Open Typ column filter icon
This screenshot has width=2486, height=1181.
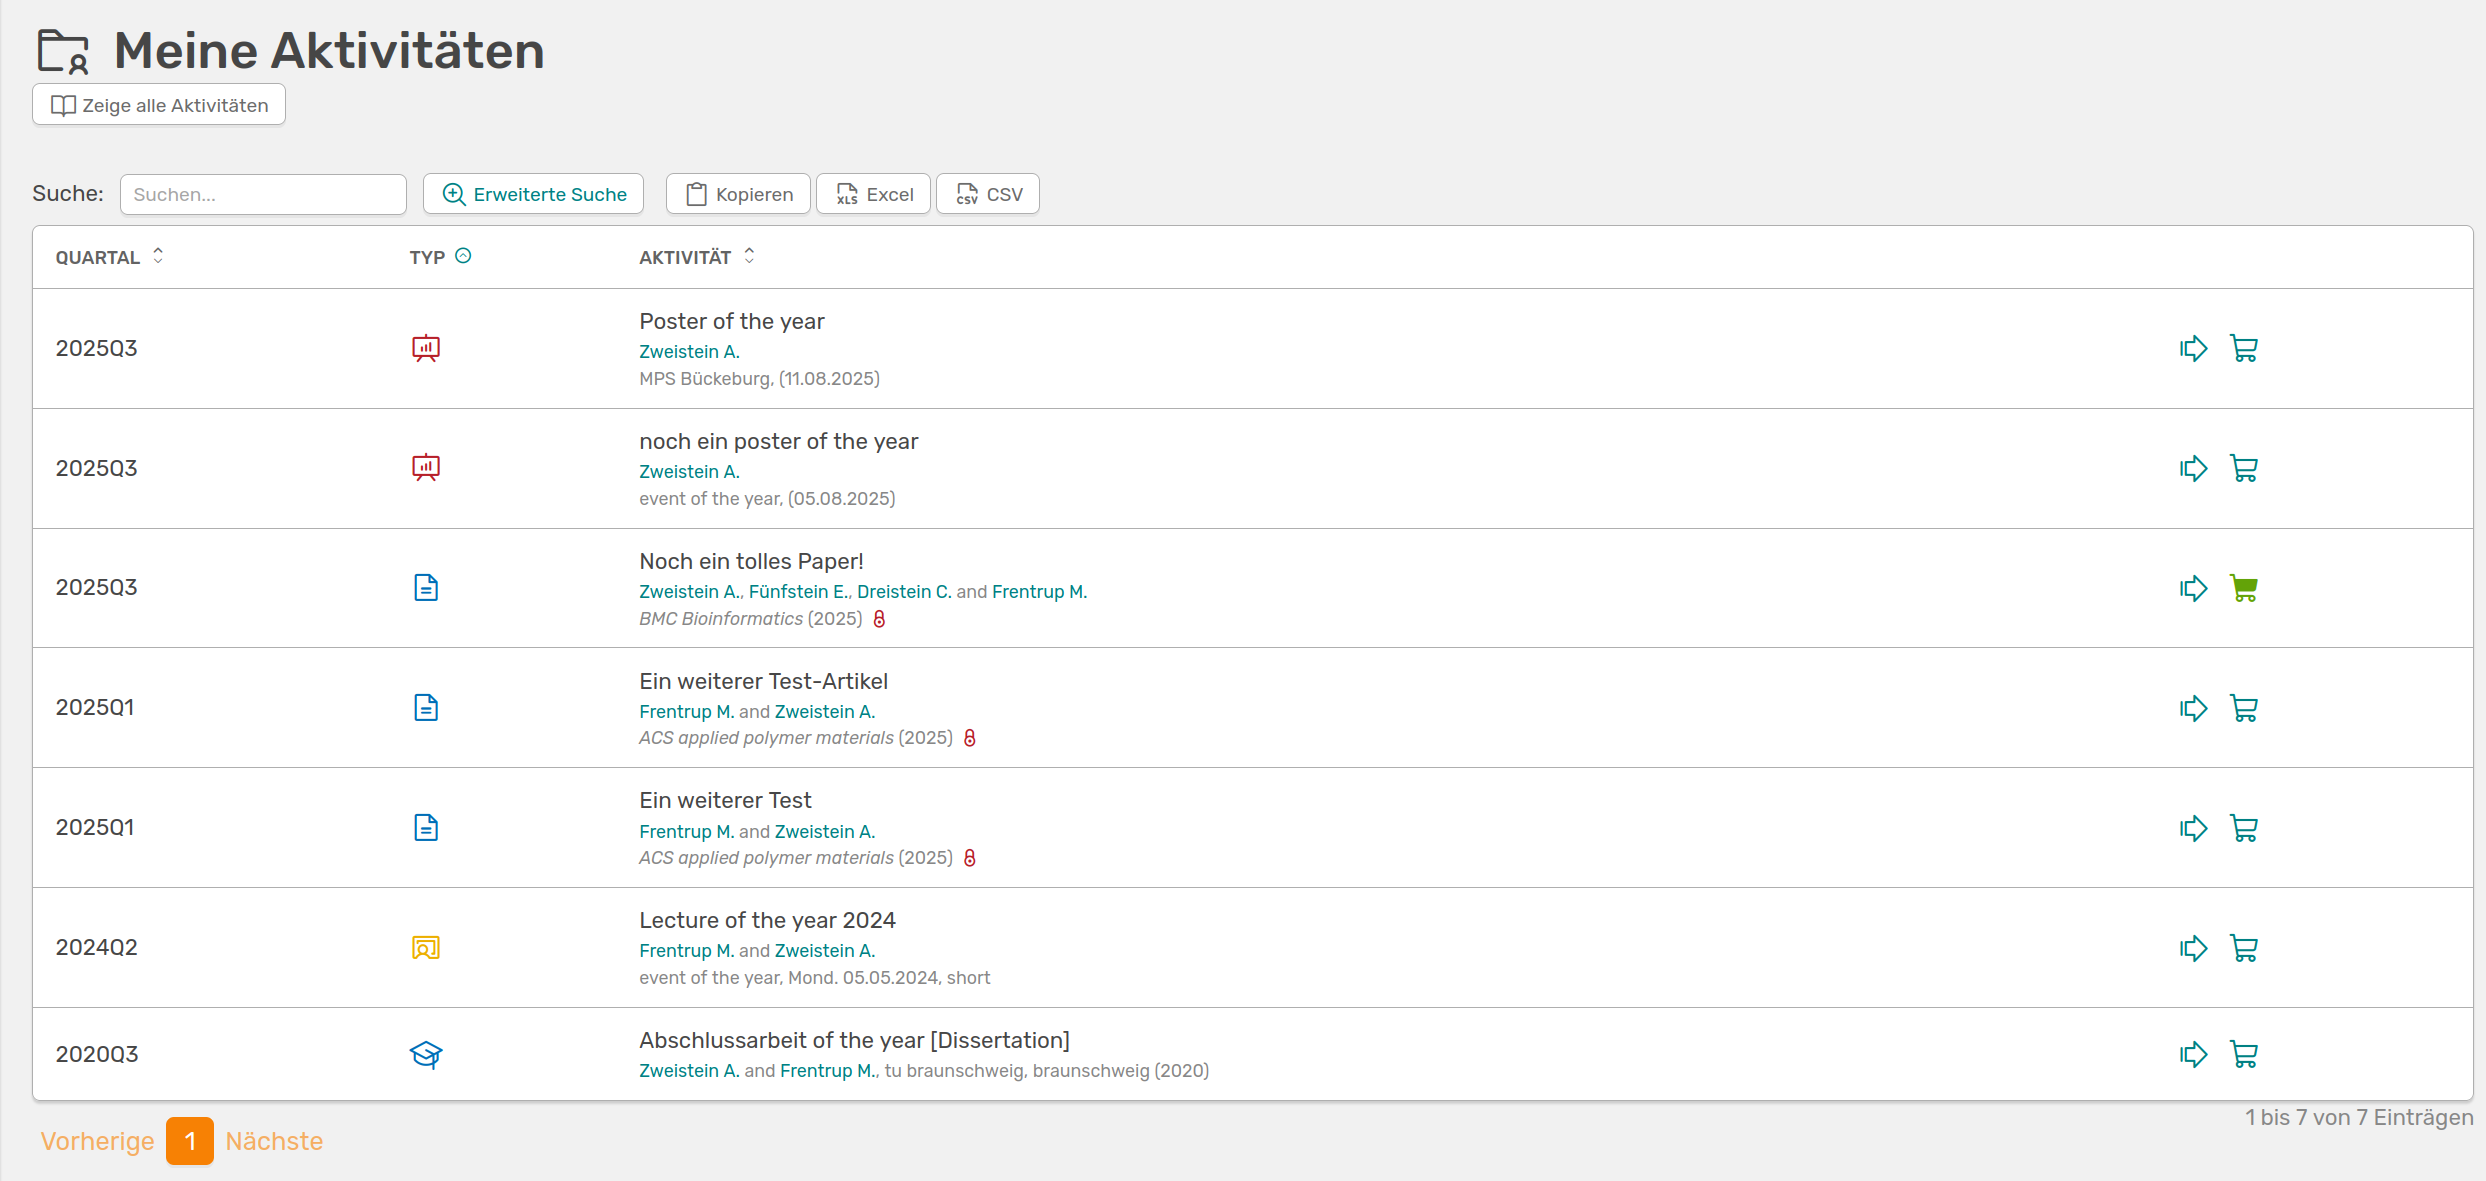point(463,256)
